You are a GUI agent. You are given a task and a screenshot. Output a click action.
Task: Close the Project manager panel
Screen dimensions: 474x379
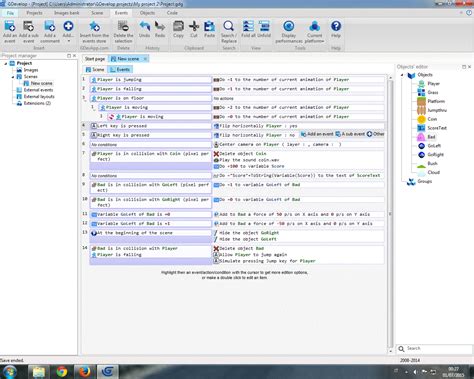tap(74, 56)
